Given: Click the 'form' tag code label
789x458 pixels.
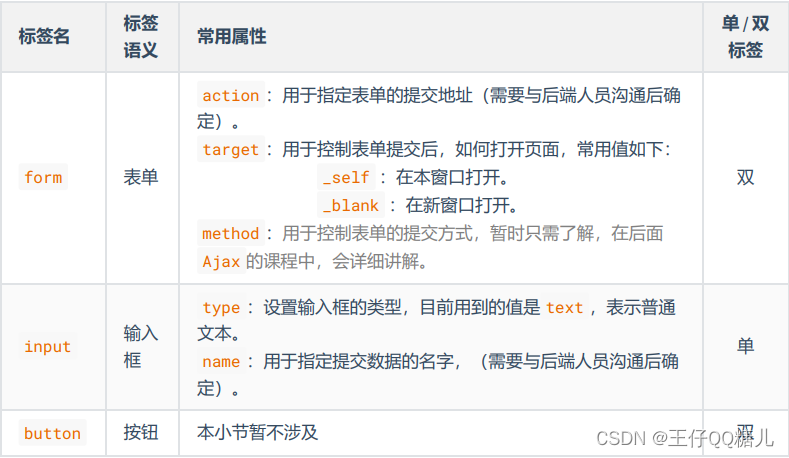Looking at the screenshot, I should coord(43,178).
